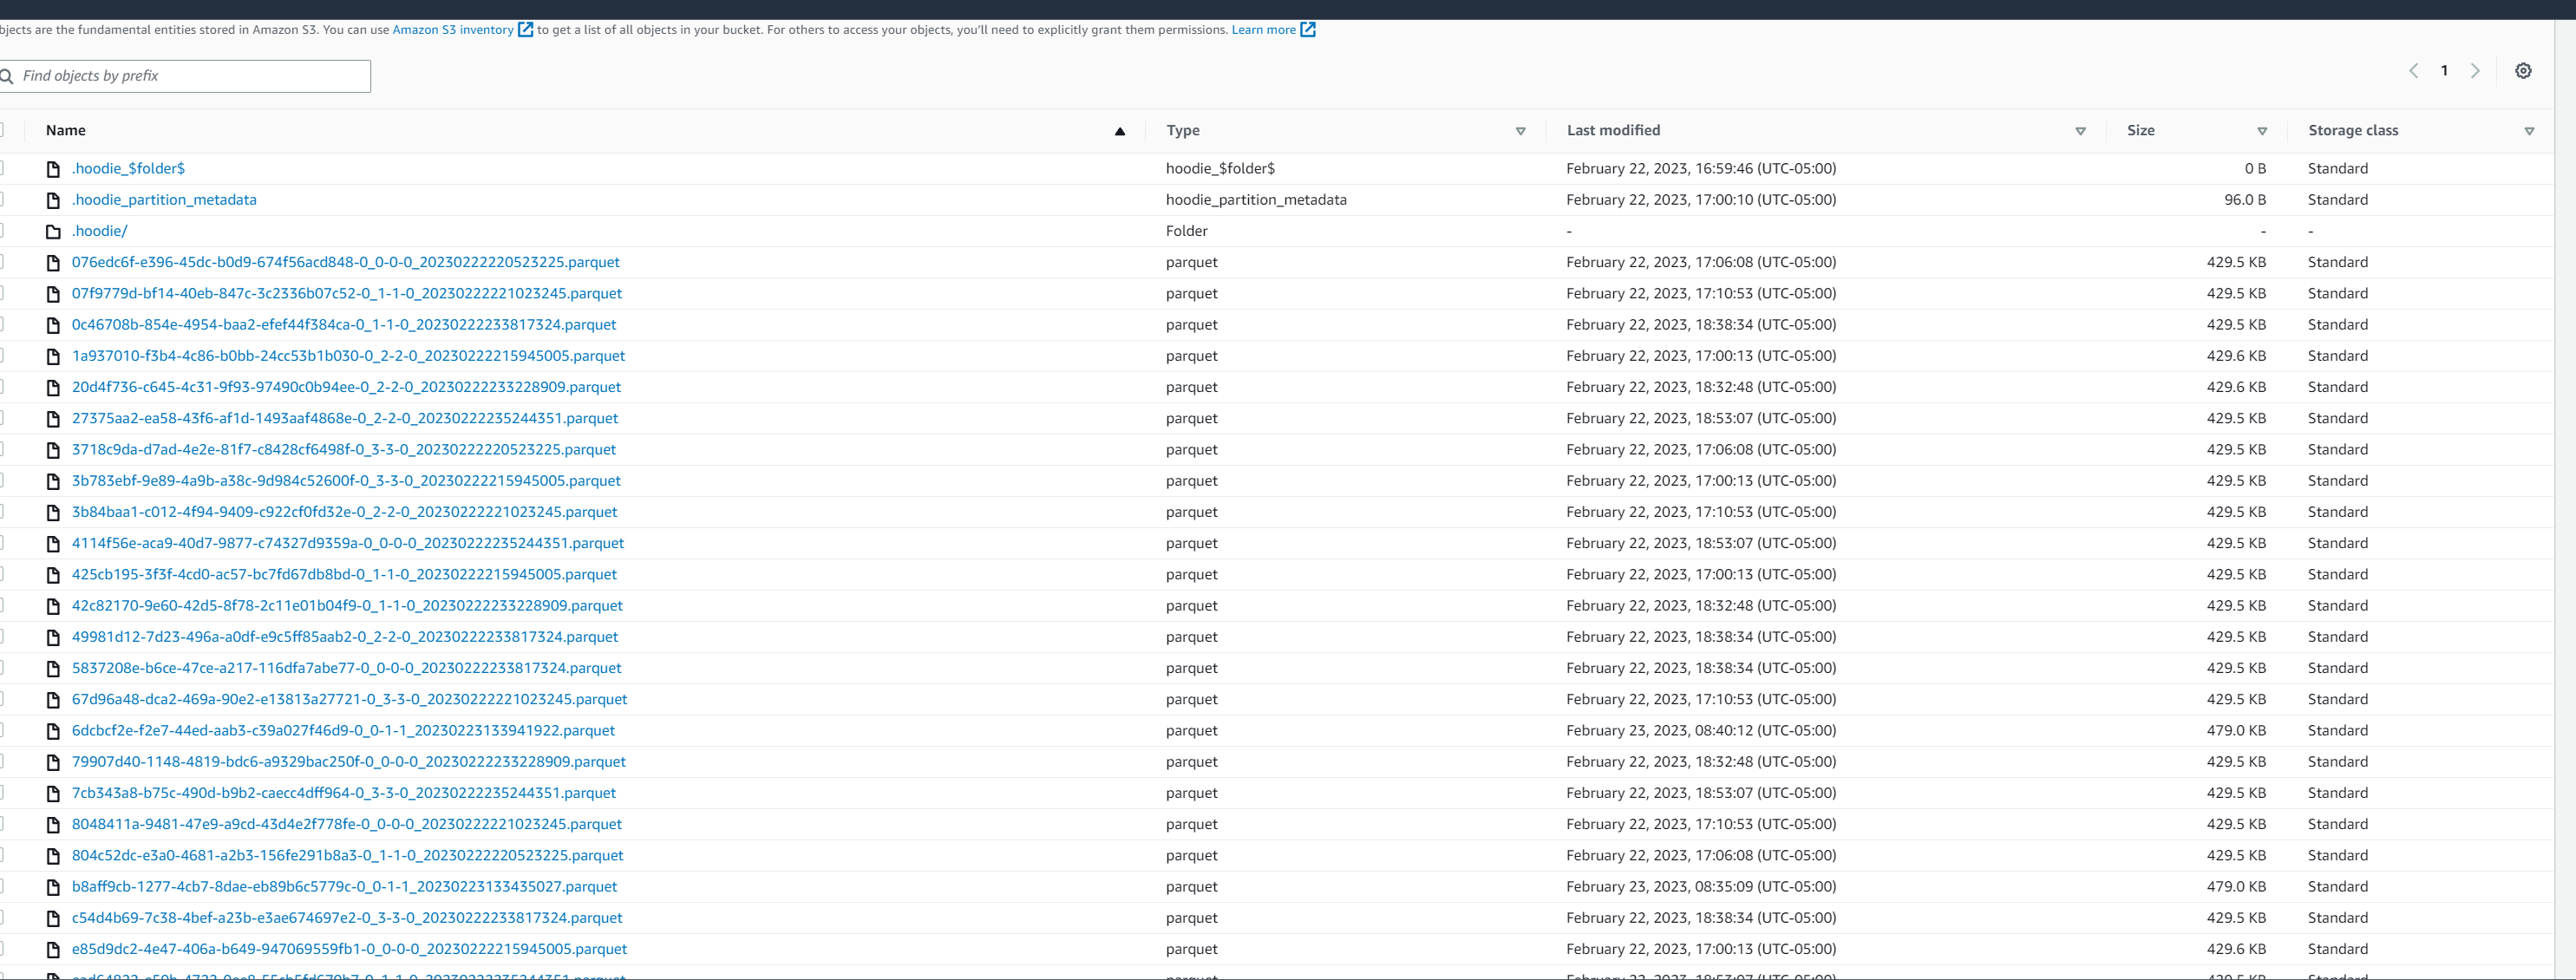Select checkbox for .hoodie_$folder$ row
This screenshot has width=2576, height=980.
click(2, 169)
